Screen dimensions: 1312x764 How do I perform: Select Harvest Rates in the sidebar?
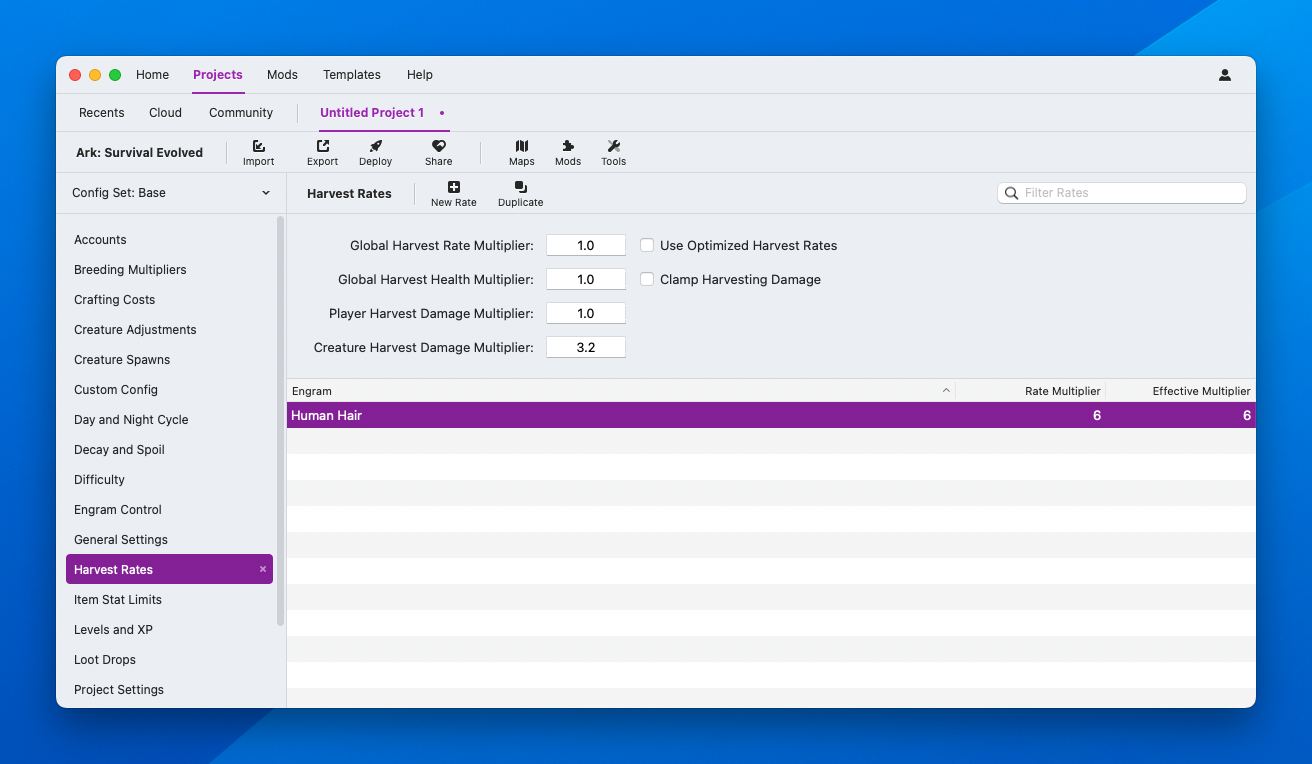pyautogui.click(x=169, y=569)
